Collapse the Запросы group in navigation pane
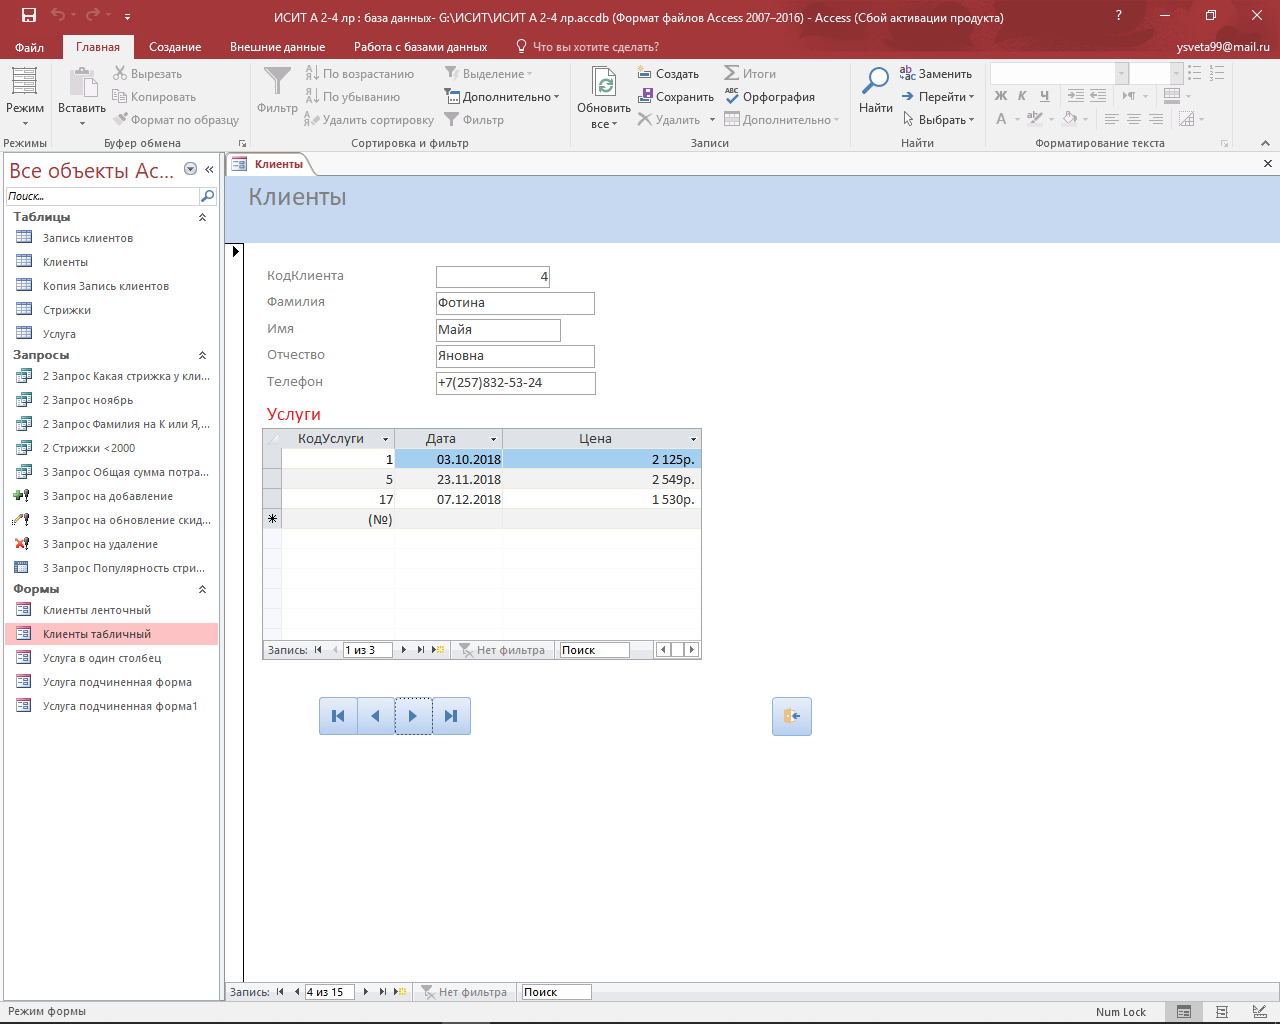 pyautogui.click(x=202, y=355)
